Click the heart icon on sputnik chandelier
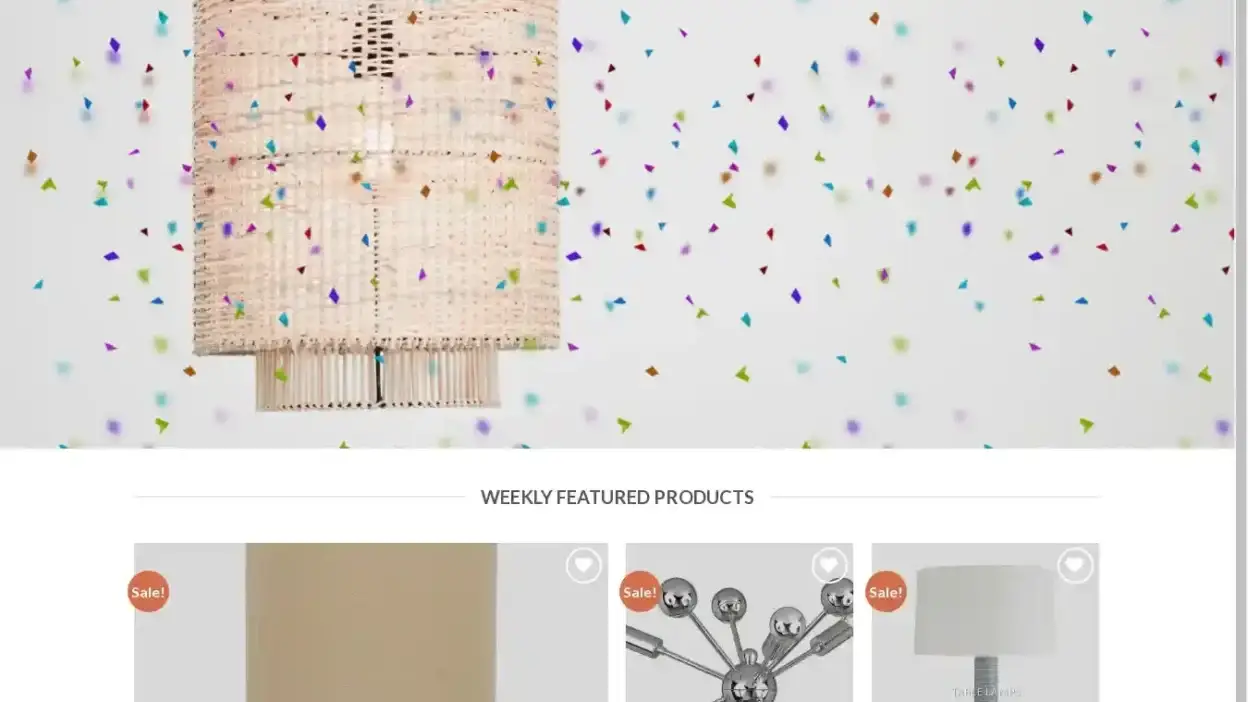Image resolution: width=1248 pixels, height=702 pixels. tap(829, 566)
